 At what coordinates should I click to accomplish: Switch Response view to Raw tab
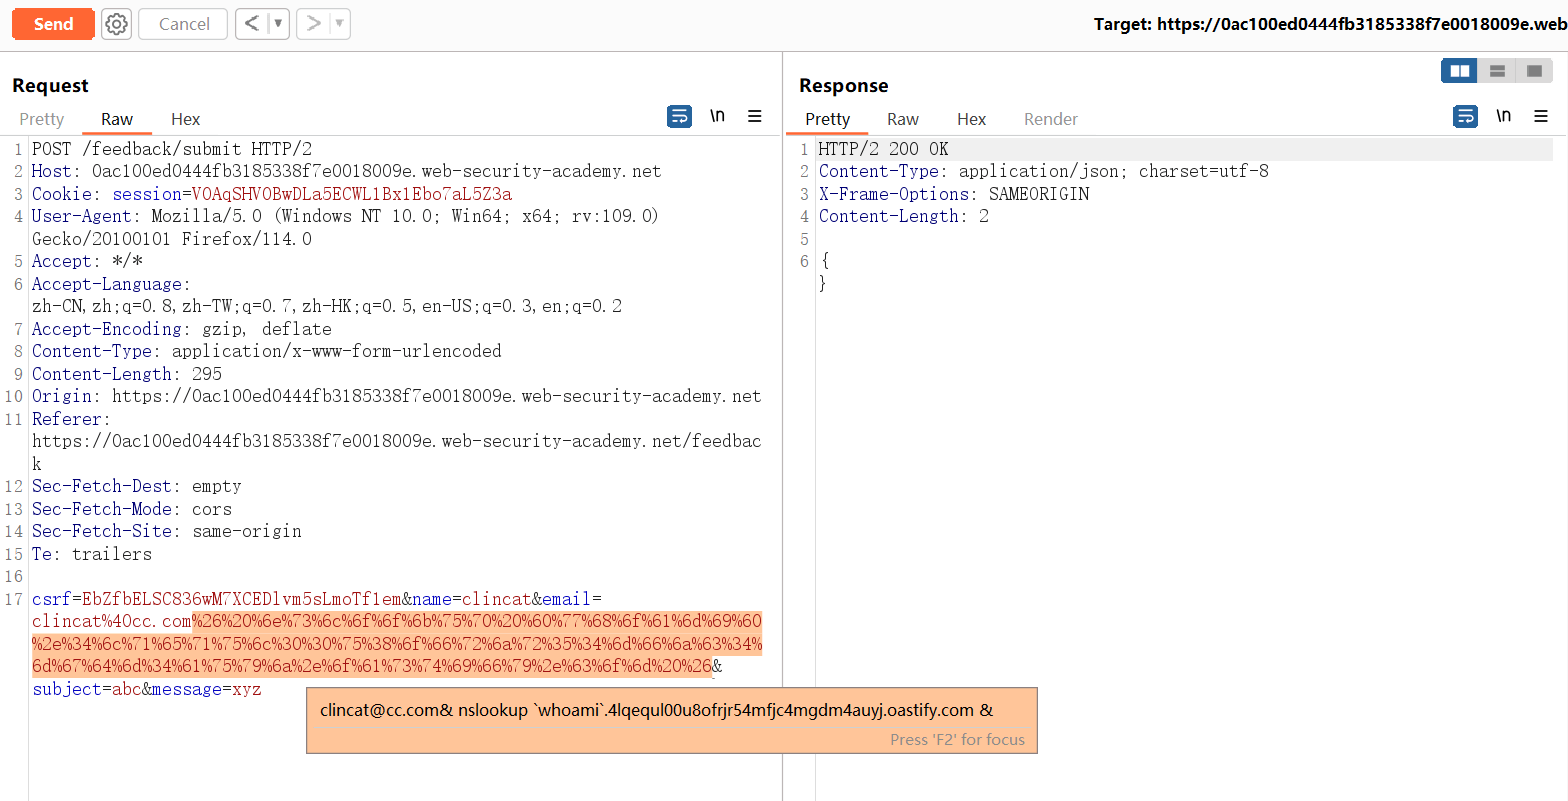pyautogui.click(x=902, y=119)
